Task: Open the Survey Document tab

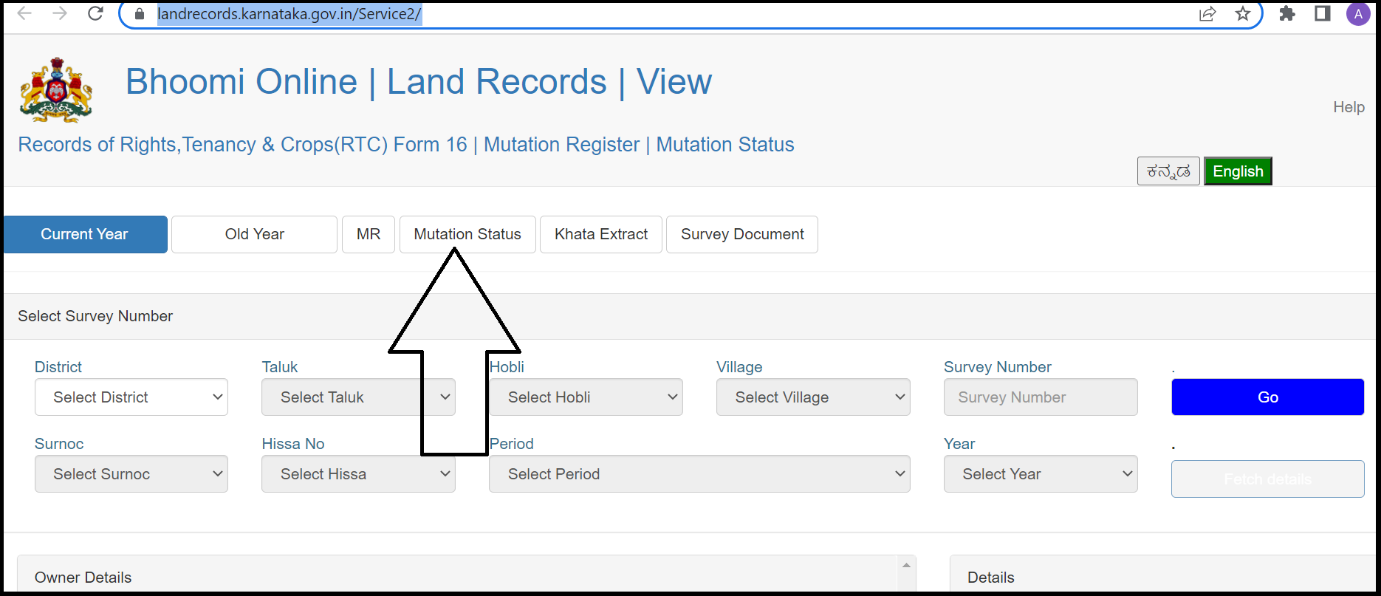Action: [742, 234]
